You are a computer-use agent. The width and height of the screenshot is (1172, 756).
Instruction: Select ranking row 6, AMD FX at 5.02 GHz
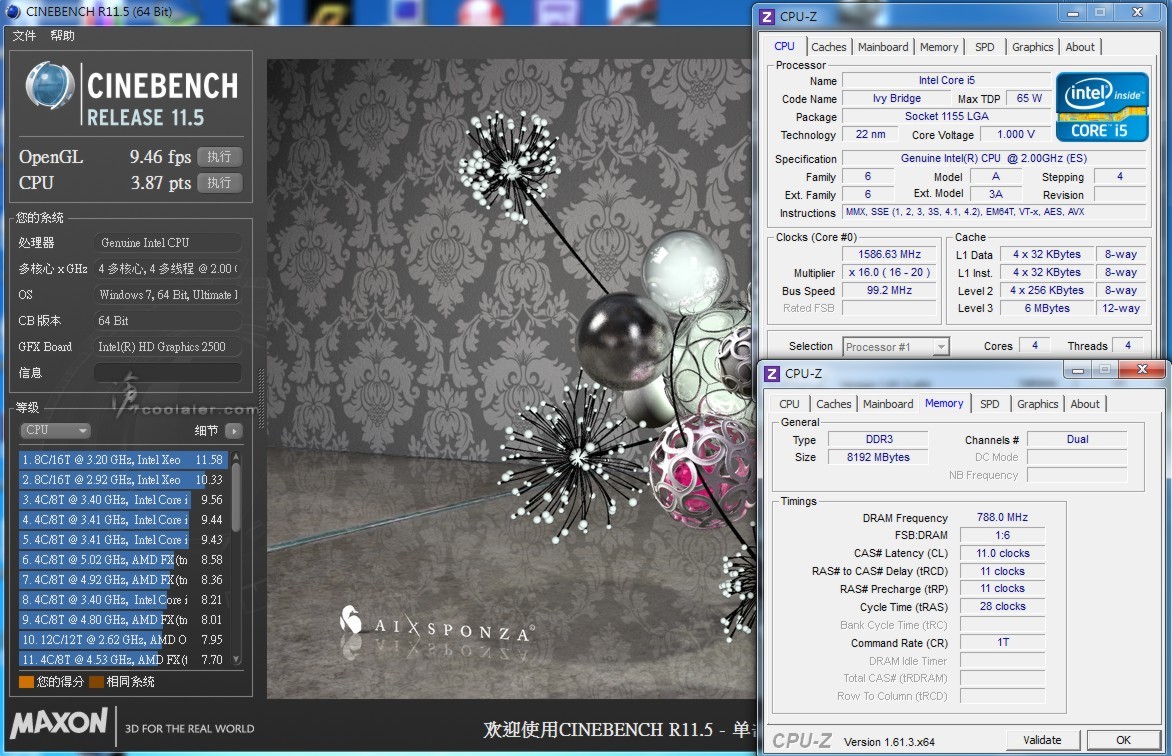tap(122, 559)
